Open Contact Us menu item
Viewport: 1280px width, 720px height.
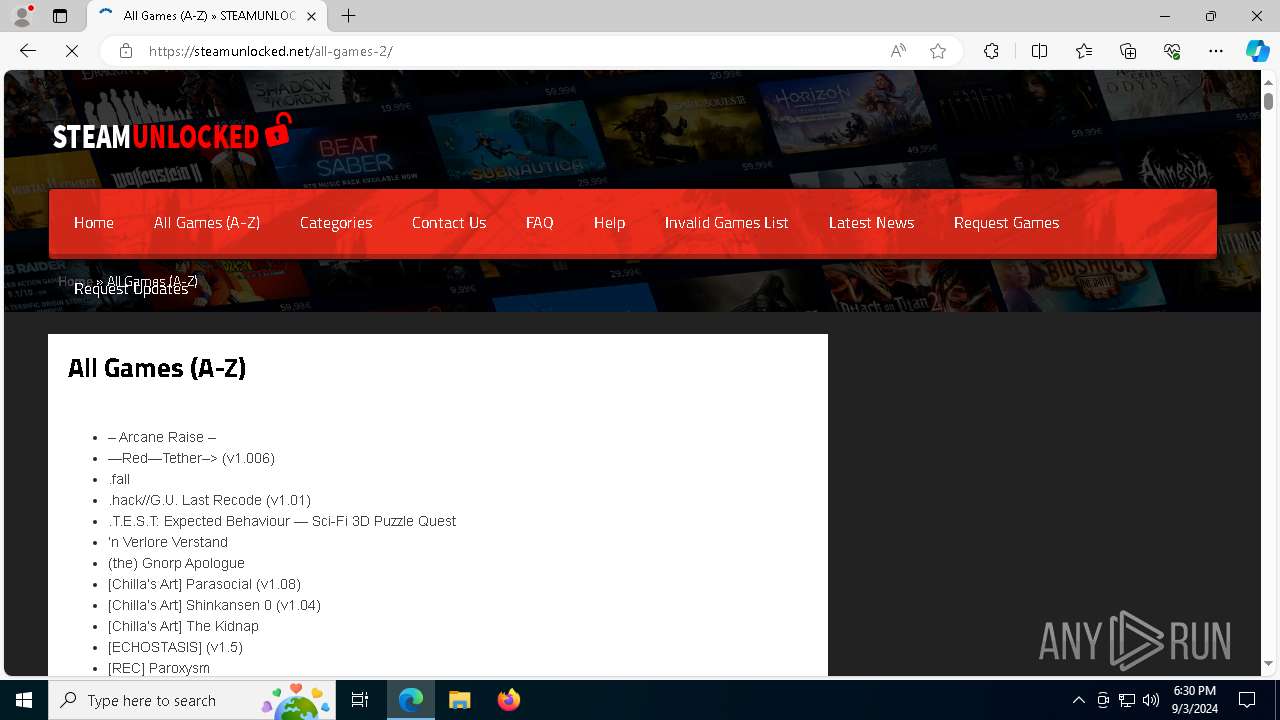[x=449, y=223]
